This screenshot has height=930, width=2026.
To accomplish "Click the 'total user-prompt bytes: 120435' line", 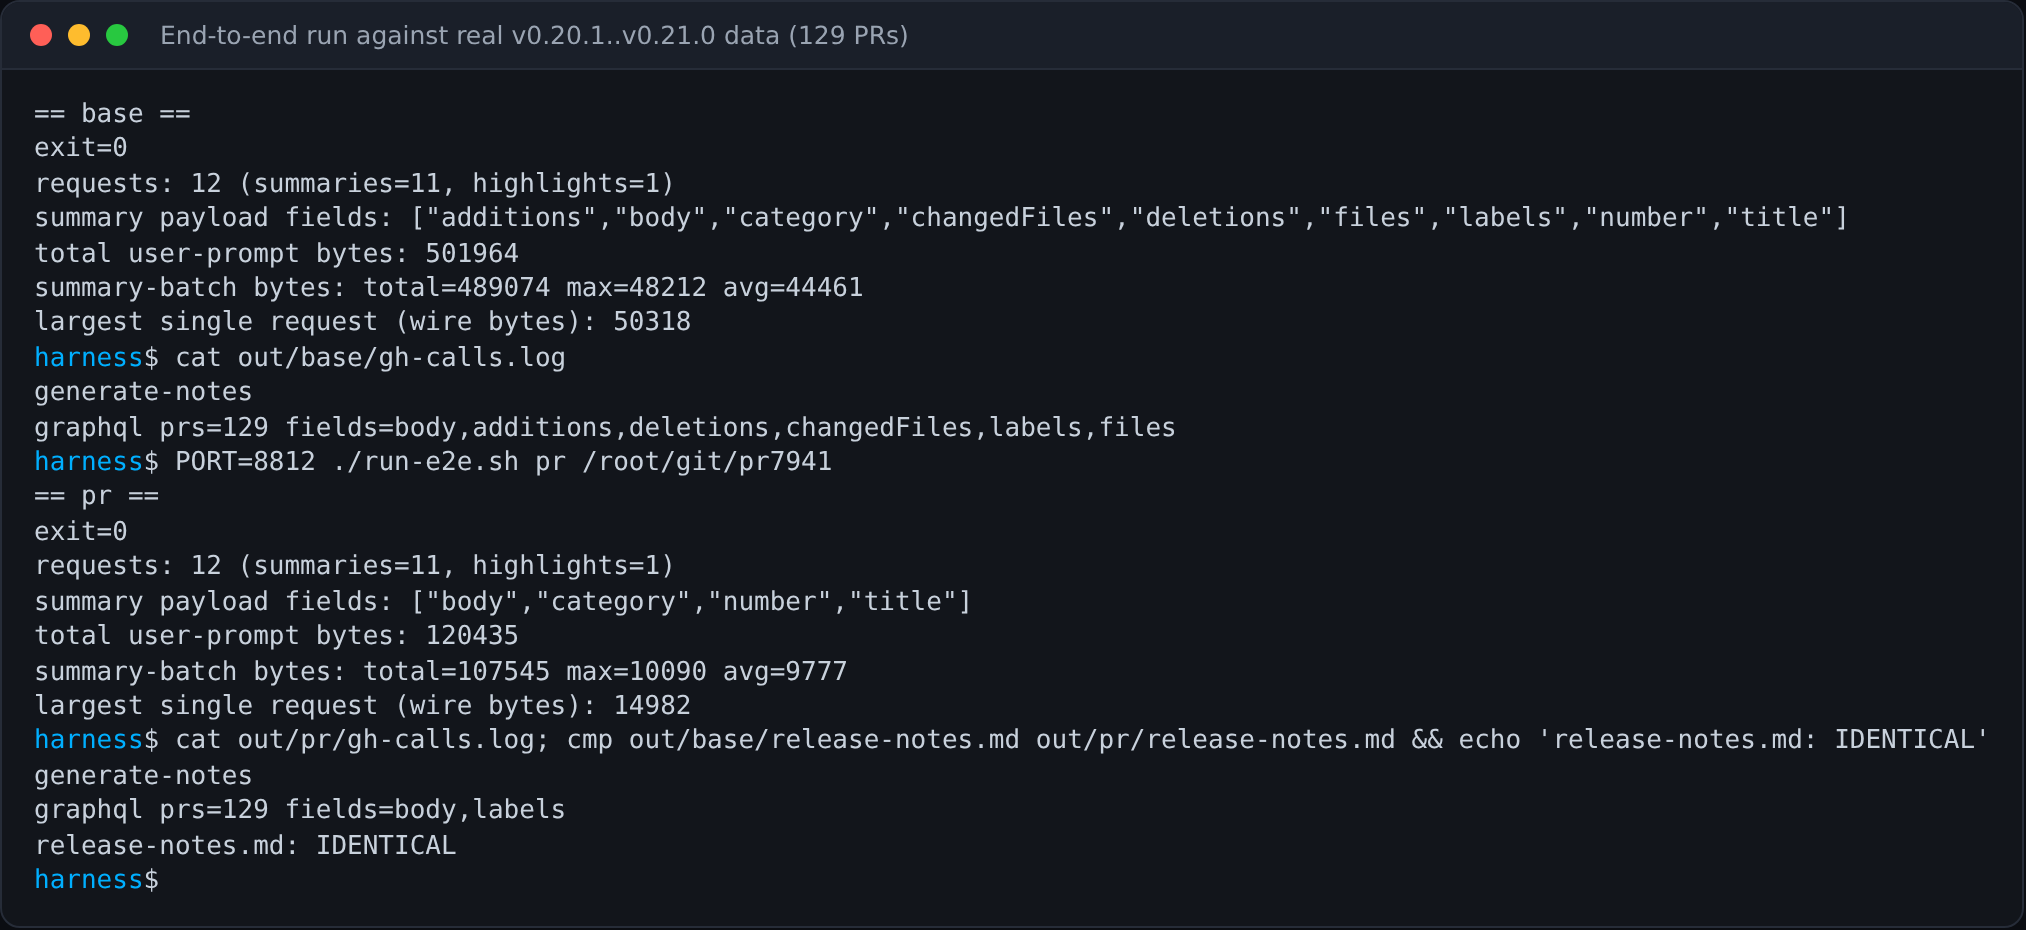I will [277, 636].
